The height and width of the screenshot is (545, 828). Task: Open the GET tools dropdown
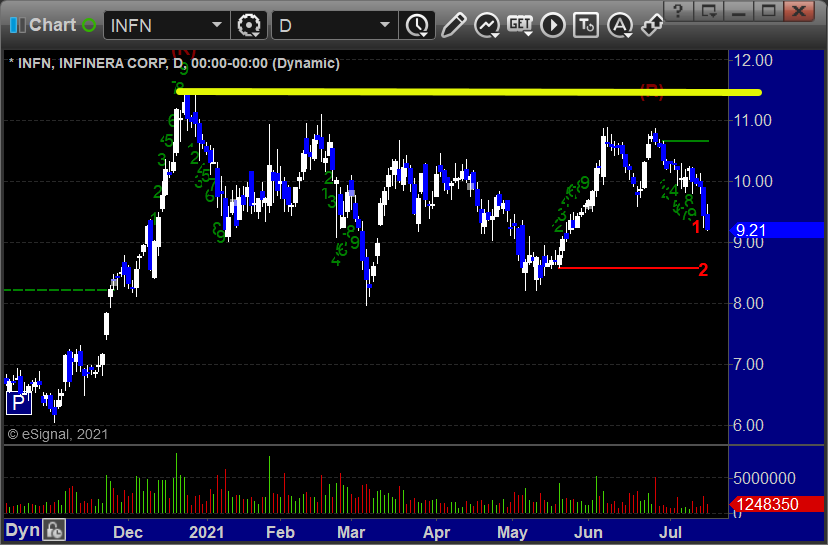click(x=520, y=25)
